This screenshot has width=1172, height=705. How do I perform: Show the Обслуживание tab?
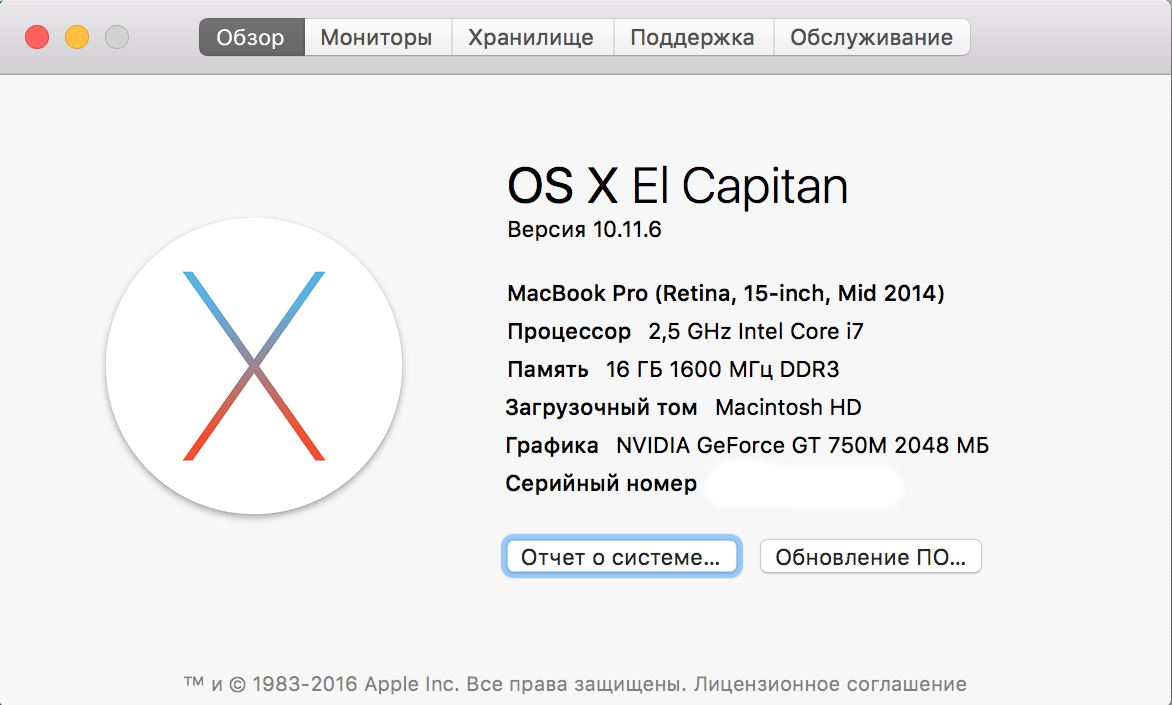coord(871,38)
